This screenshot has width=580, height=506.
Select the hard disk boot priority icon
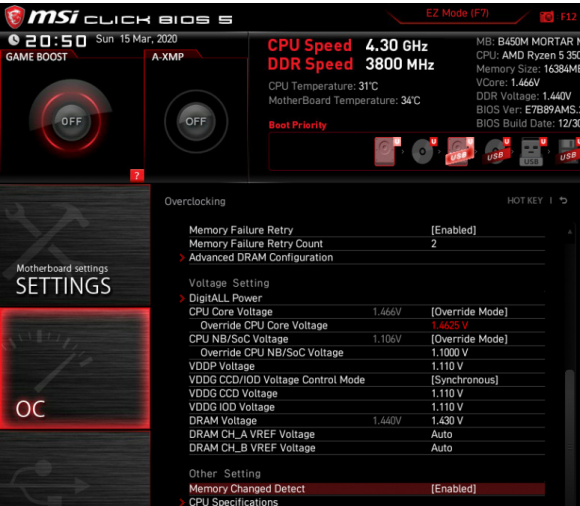pyautogui.click(x=387, y=151)
